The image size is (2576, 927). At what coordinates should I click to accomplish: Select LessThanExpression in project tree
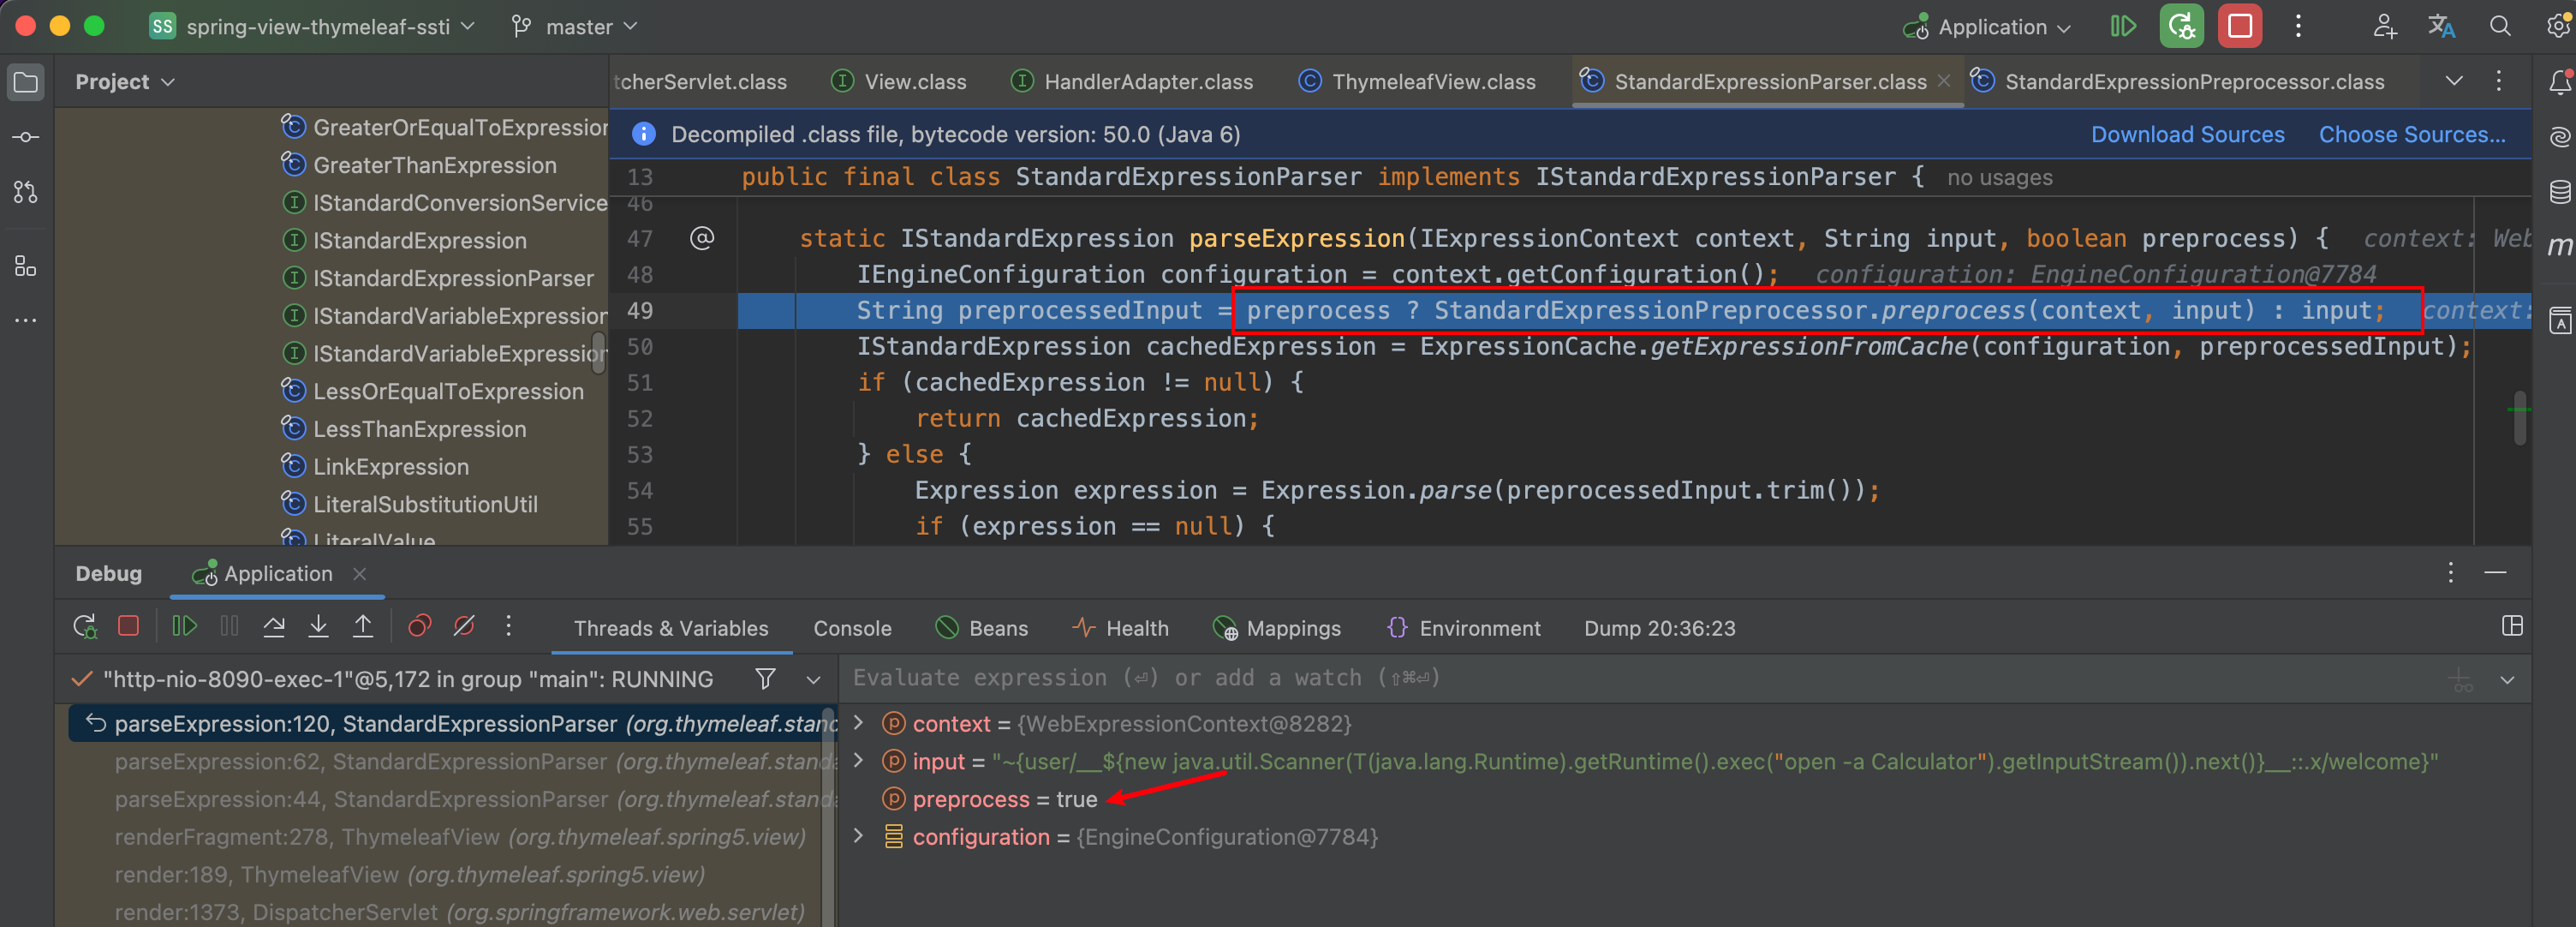tap(419, 429)
